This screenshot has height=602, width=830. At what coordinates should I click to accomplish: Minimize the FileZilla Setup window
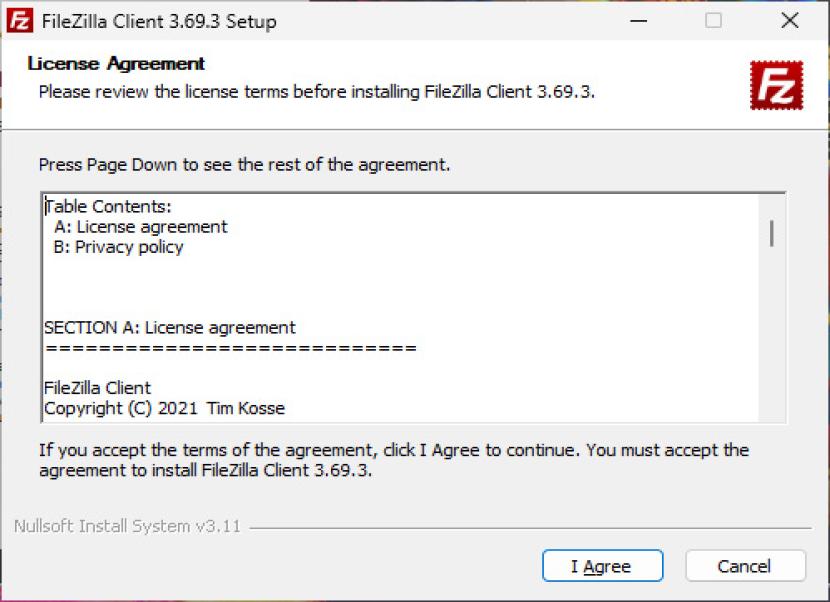637,21
